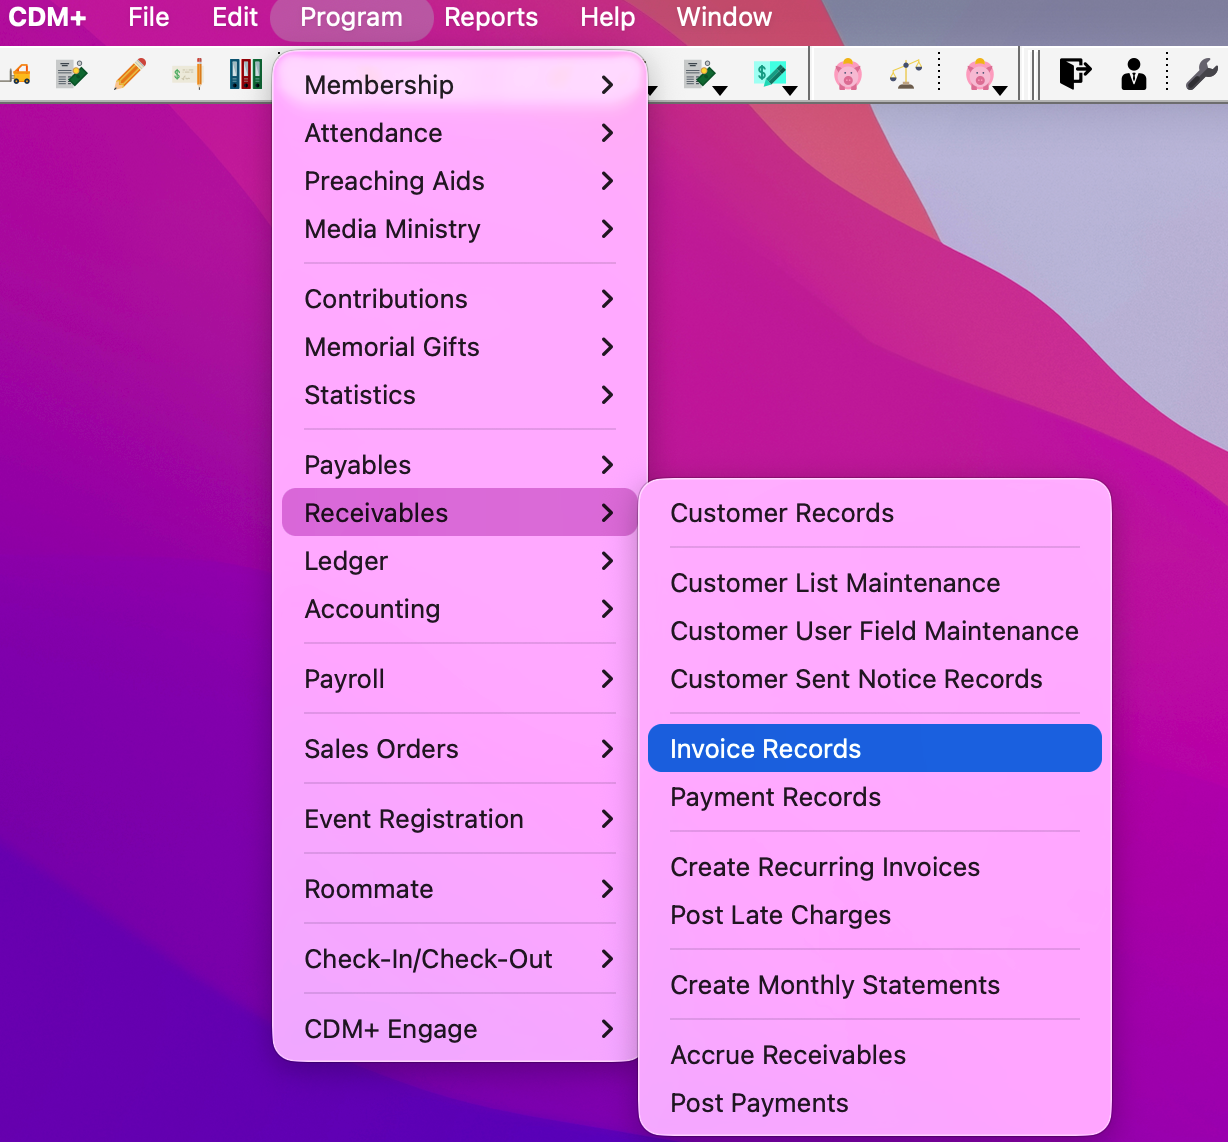
Task: Expand the Attendance submenu arrow
Action: click(607, 133)
